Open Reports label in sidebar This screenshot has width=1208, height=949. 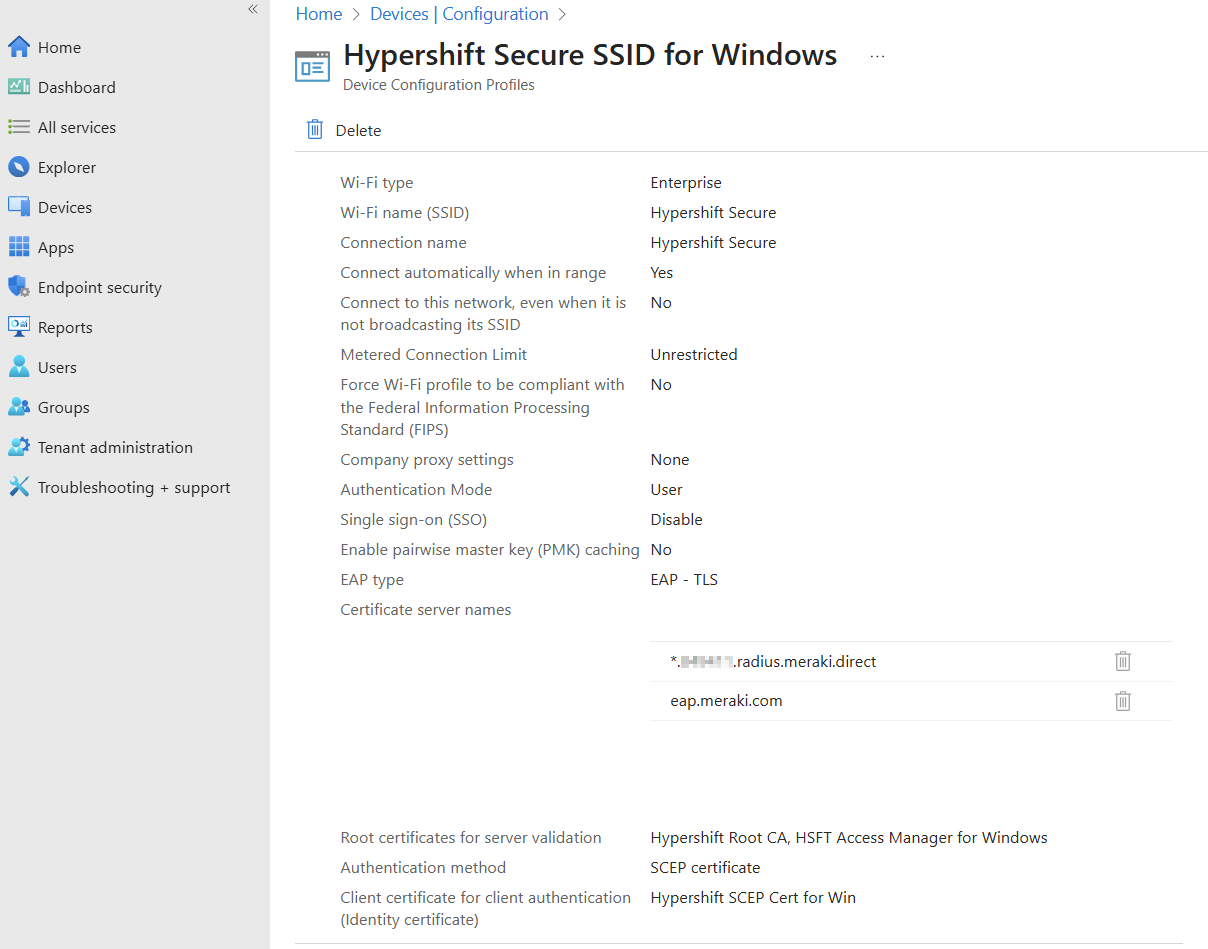click(x=65, y=327)
